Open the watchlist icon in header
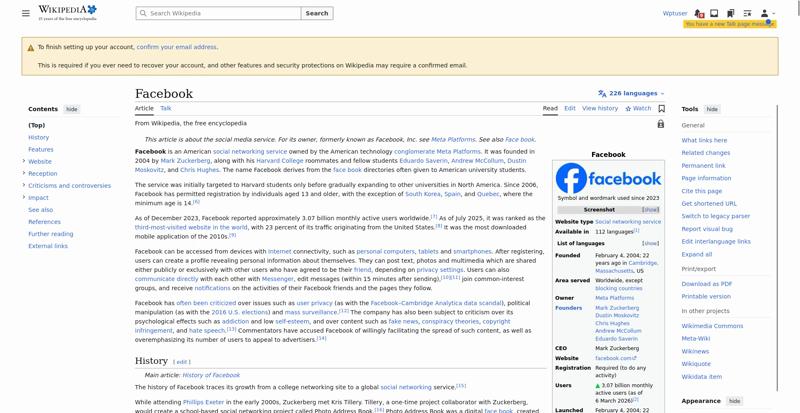The width and height of the screenshot is (800, 413). point(747,13)
